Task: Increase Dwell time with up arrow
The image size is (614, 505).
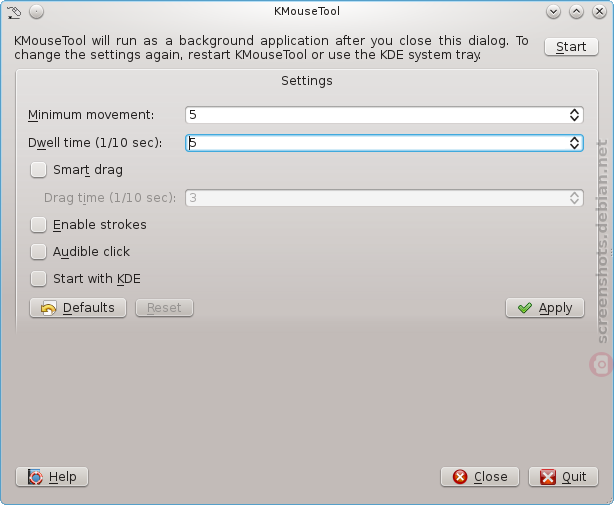Action: coord(574,139)
